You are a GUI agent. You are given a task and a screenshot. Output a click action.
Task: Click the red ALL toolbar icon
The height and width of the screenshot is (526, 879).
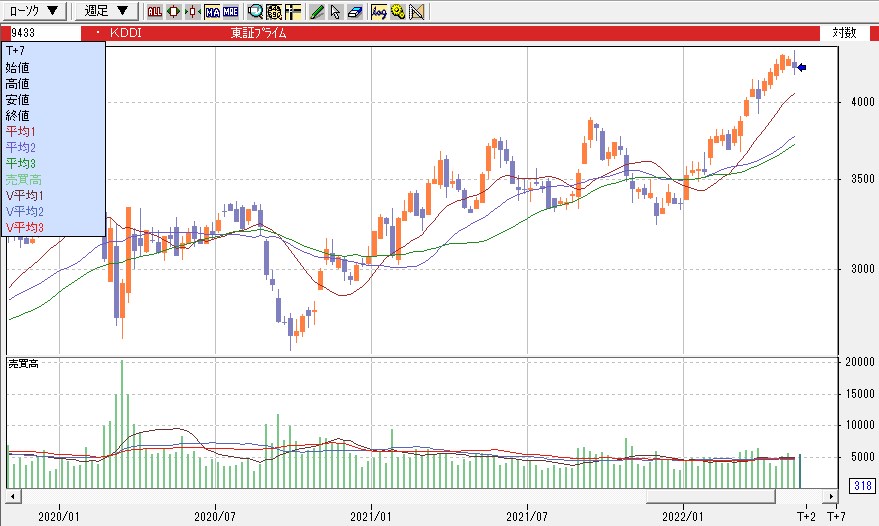[x=155, y=12]
